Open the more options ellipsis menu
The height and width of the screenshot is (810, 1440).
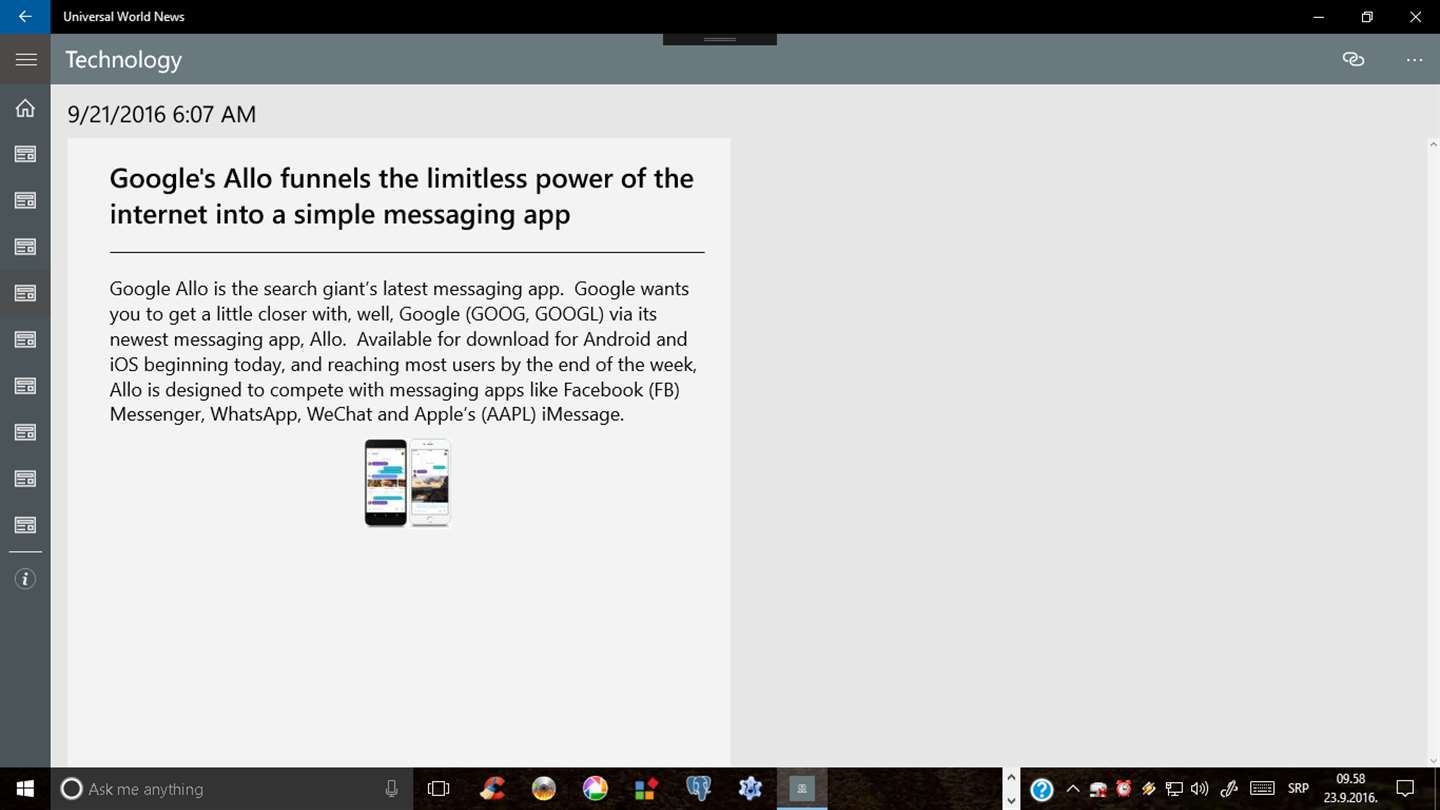pyautogui.click(x=1414, y=60)
